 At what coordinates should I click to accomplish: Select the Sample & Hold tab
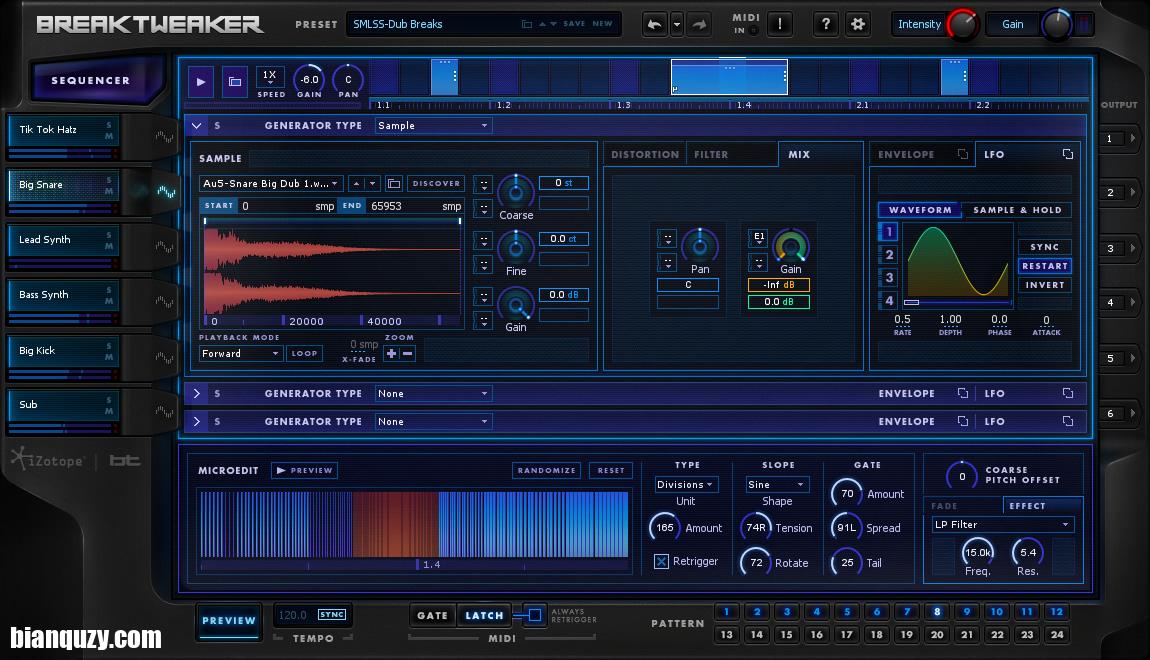1017,210
